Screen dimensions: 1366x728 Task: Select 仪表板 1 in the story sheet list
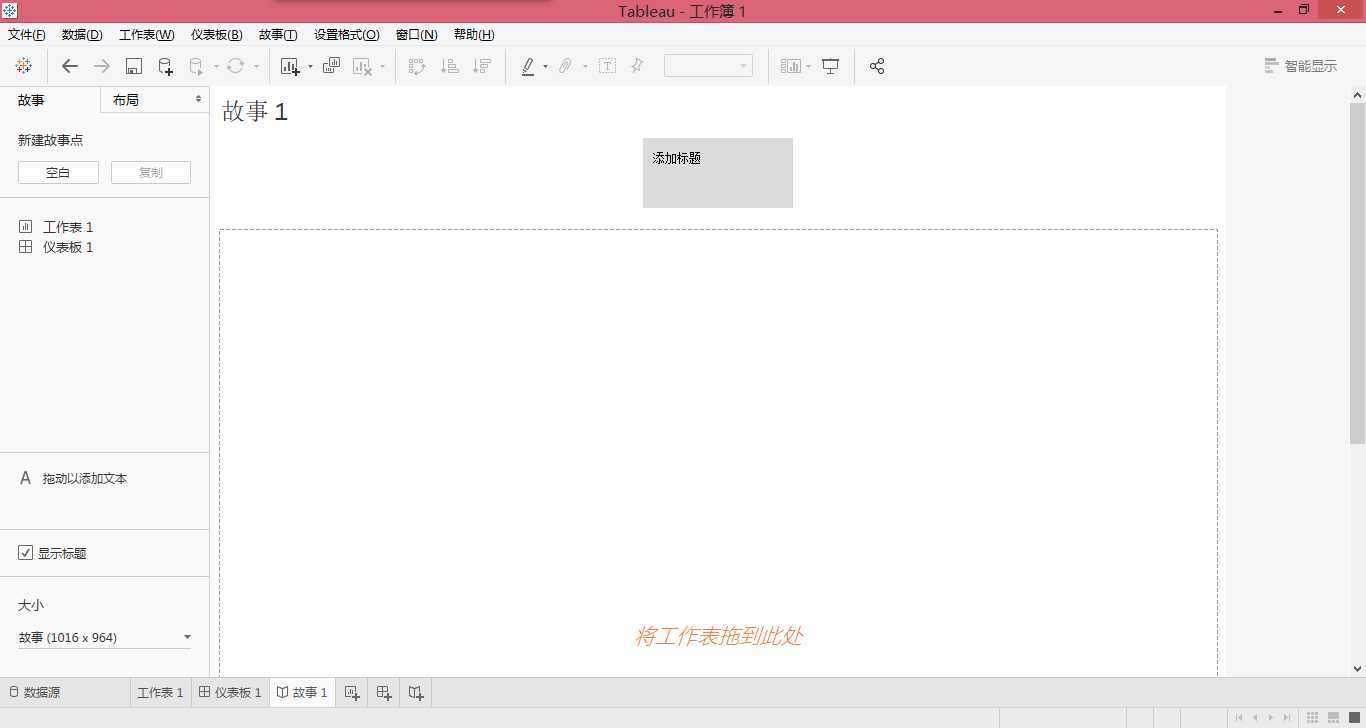(x=56, y=247)
